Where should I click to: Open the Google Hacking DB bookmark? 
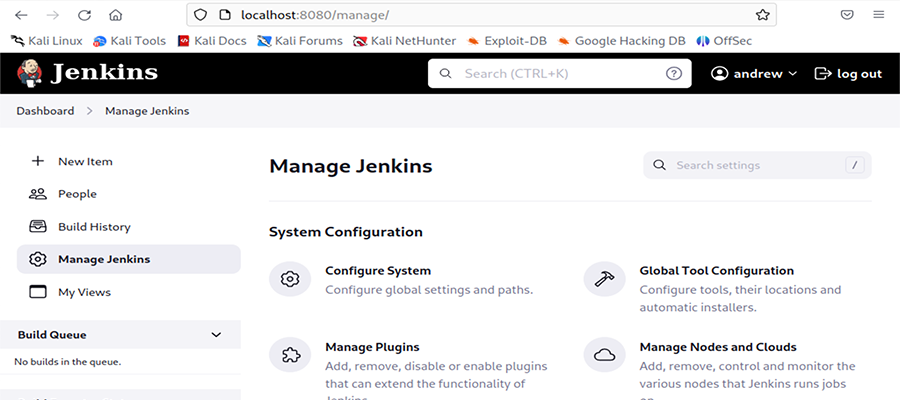(621, 41)
